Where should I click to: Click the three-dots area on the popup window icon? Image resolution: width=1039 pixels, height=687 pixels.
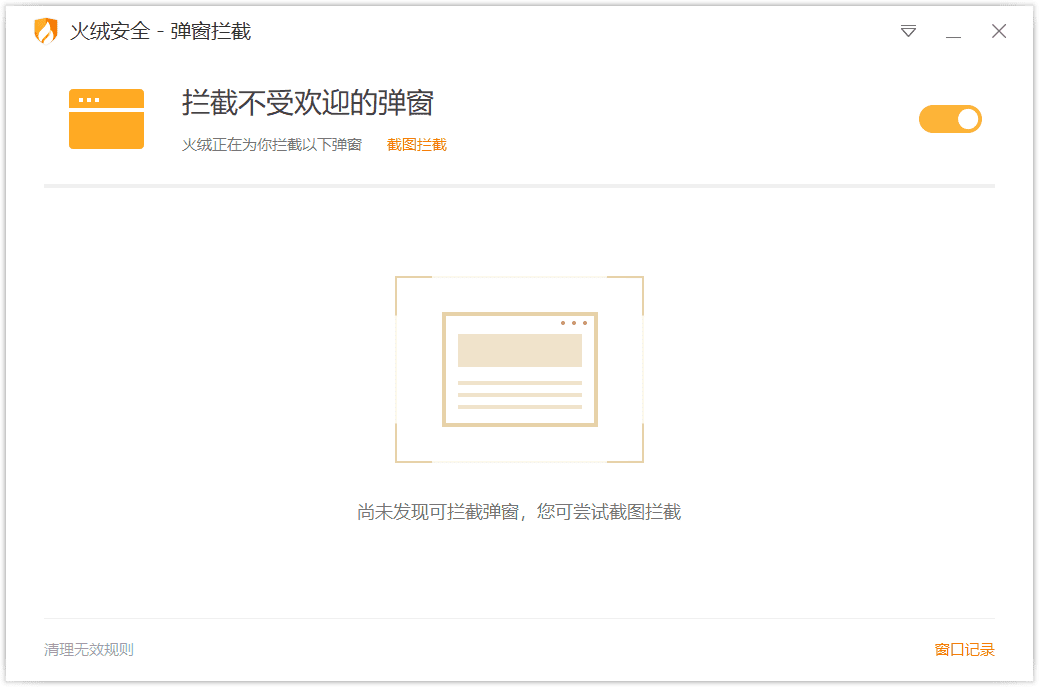pyautogui.click(x=95, y=98)
